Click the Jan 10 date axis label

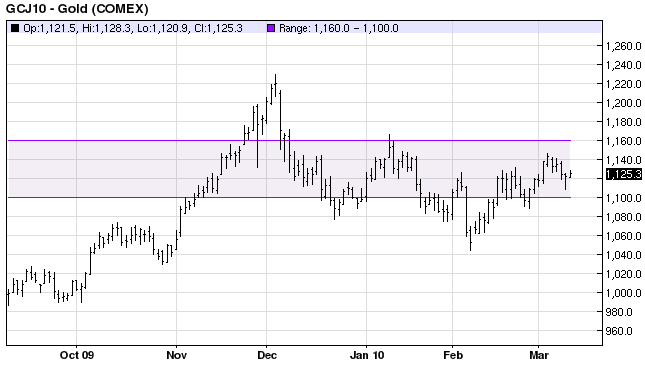[x=367, y=355]
